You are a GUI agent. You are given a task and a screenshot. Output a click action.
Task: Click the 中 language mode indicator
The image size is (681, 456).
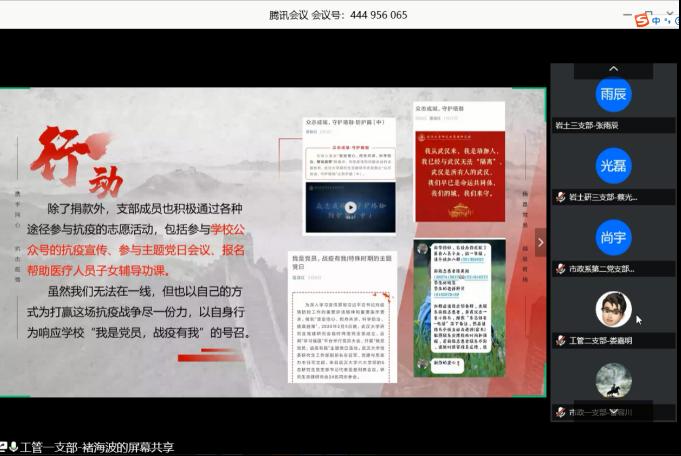click(656, 19)
